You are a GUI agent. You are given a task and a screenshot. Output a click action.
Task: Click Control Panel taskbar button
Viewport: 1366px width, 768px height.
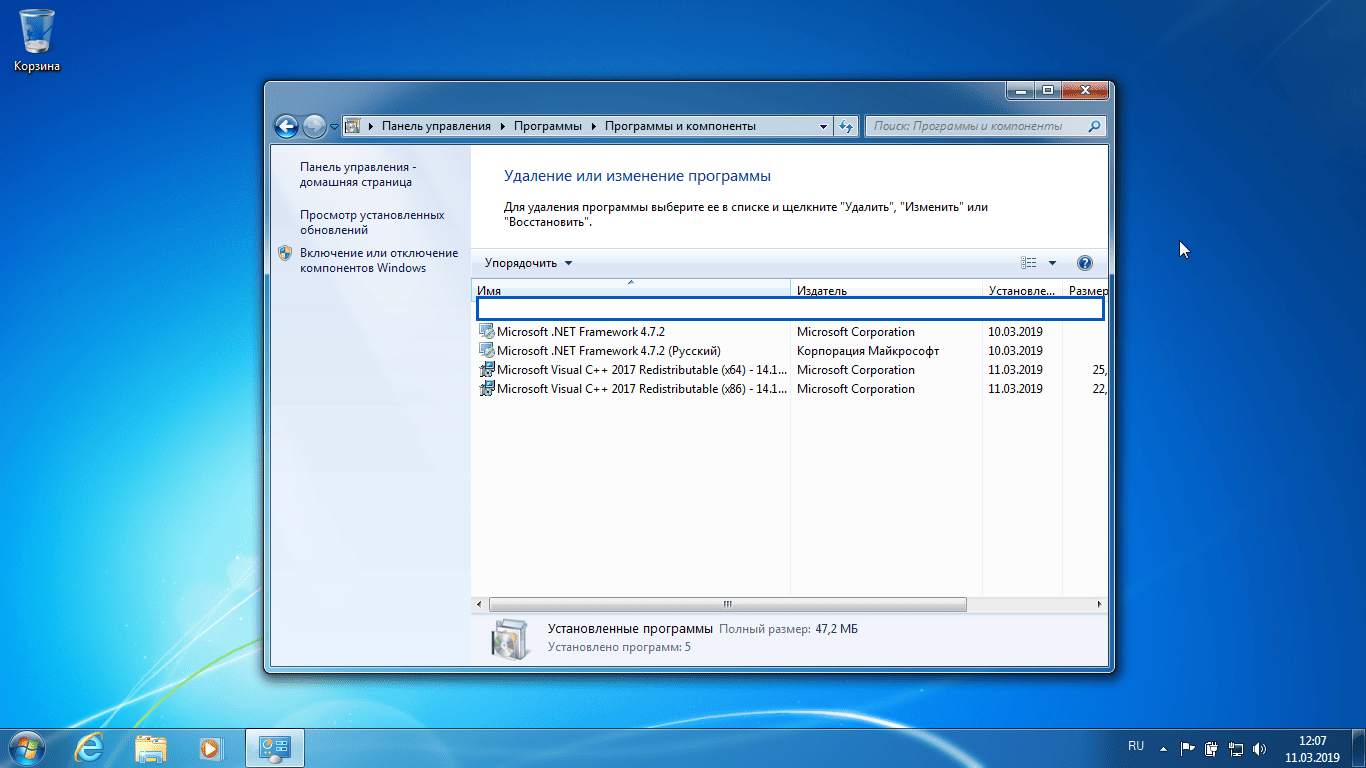(x=274, y=747)
